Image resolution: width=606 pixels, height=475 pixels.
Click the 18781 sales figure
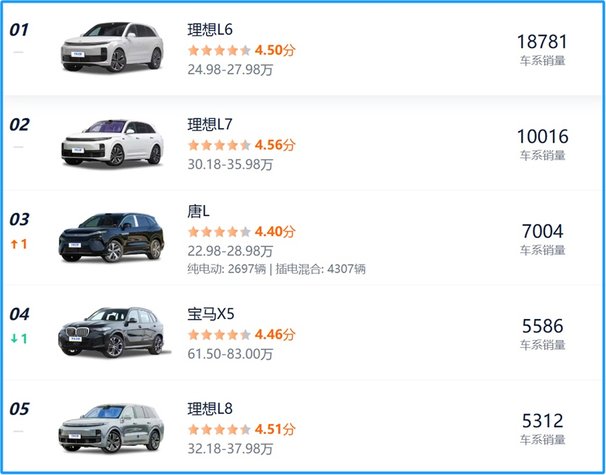pyautogui.click(x=542, y=42)
